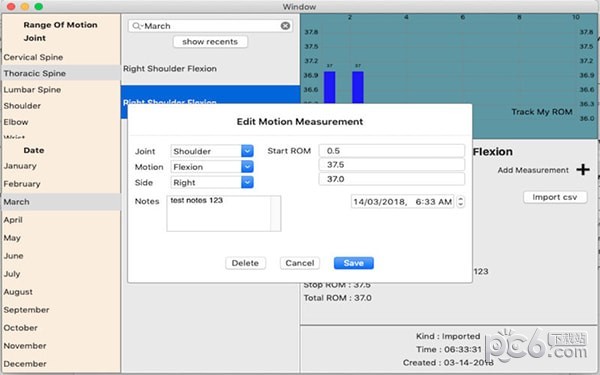Click the Edit Motion Measurement title
This screenshot has height=375, width=600.
coord(300,122)
